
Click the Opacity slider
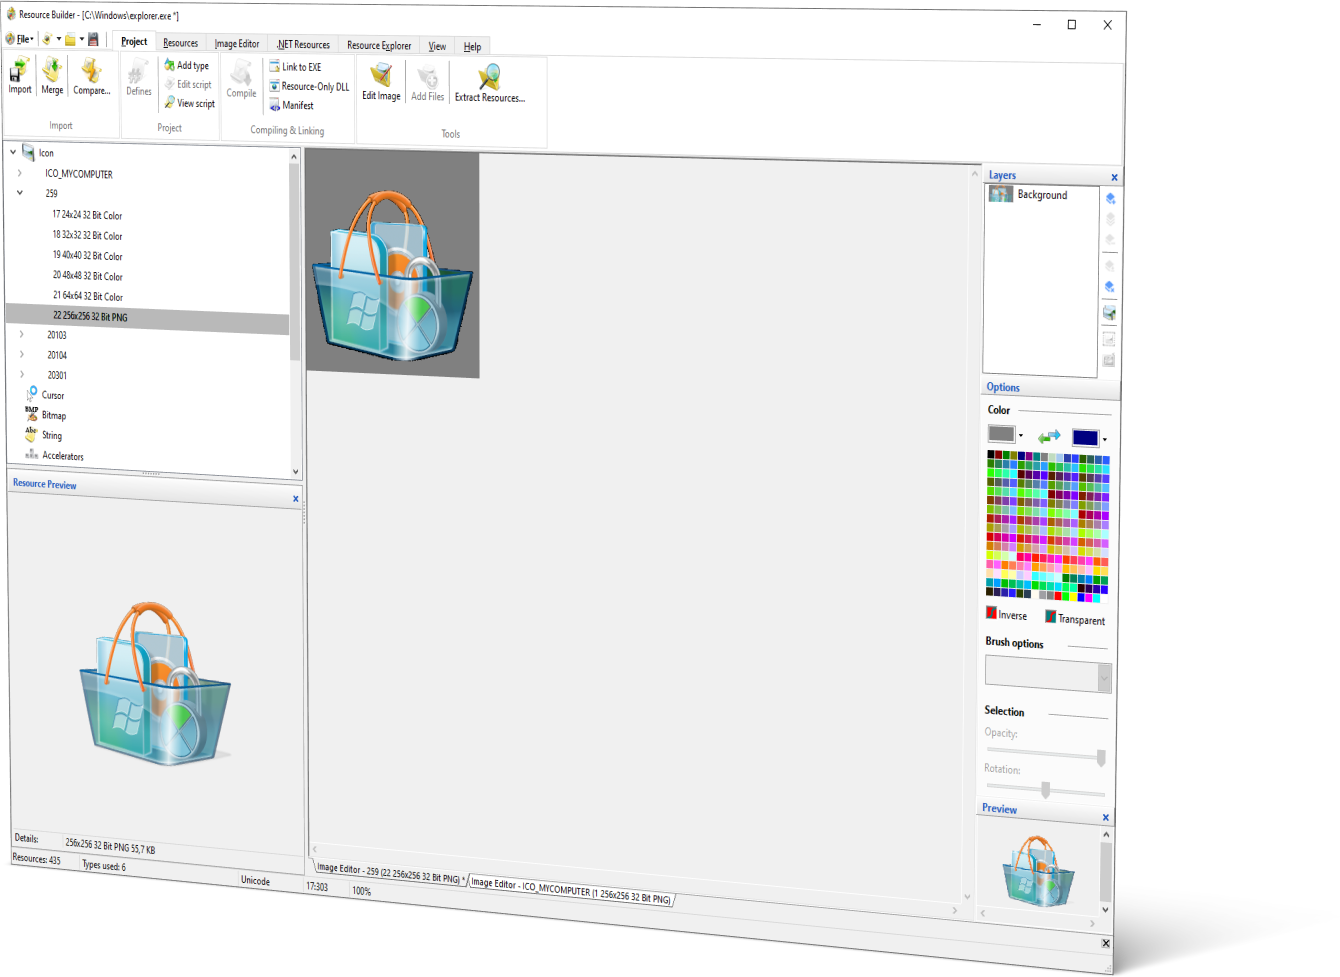pos(1046,754)
